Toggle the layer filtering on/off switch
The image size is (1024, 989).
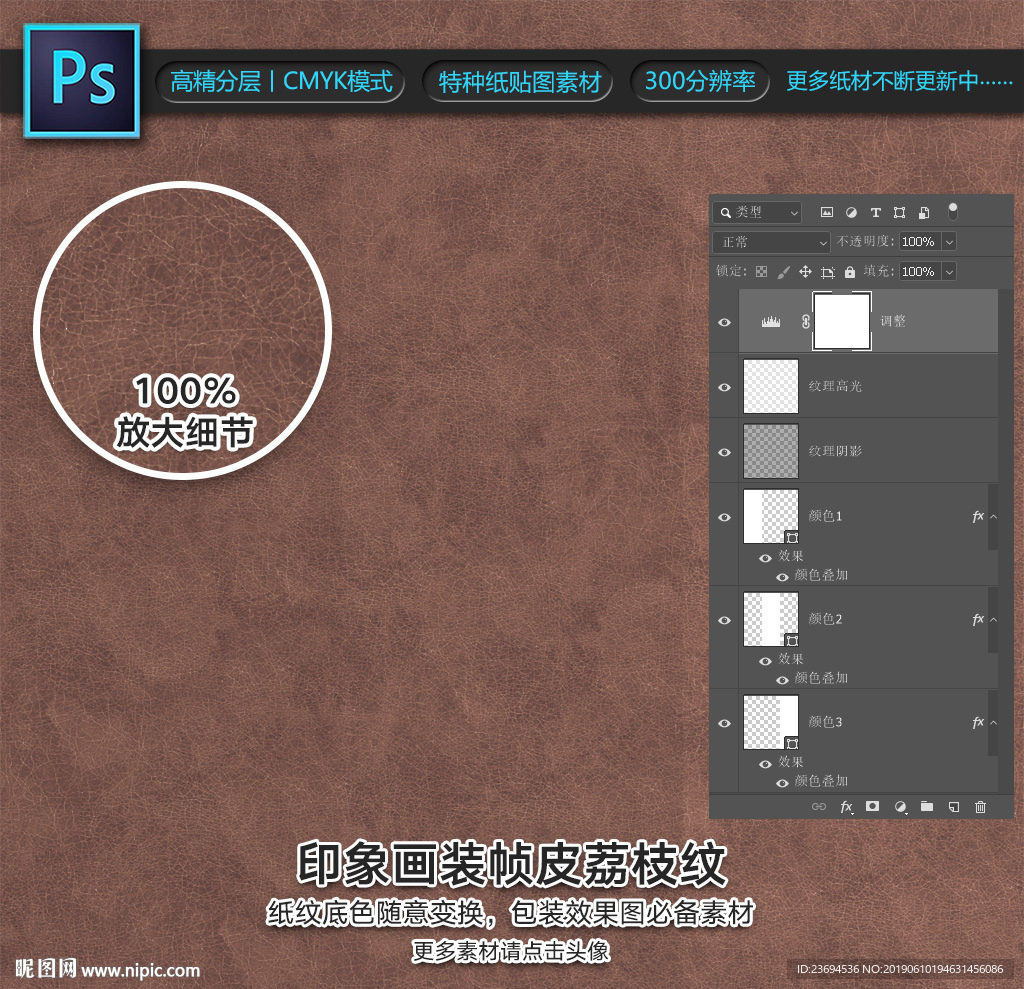pyautogui.click(x=953, y=211)
